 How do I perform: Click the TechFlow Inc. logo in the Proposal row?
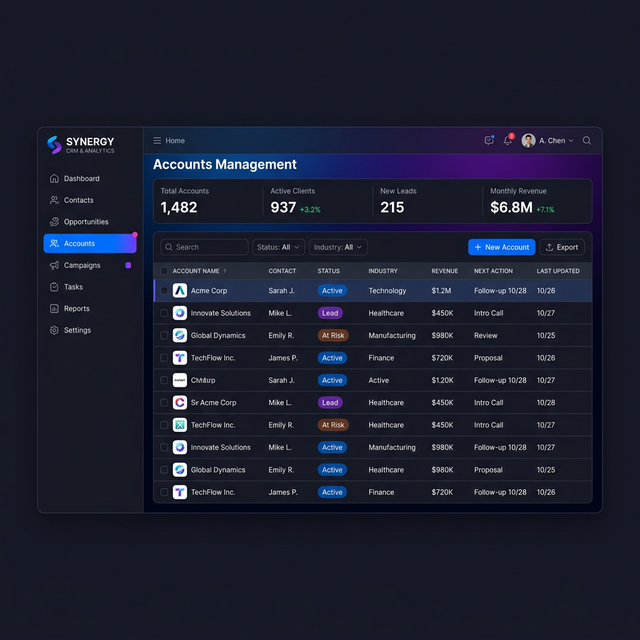click(180, 358)
